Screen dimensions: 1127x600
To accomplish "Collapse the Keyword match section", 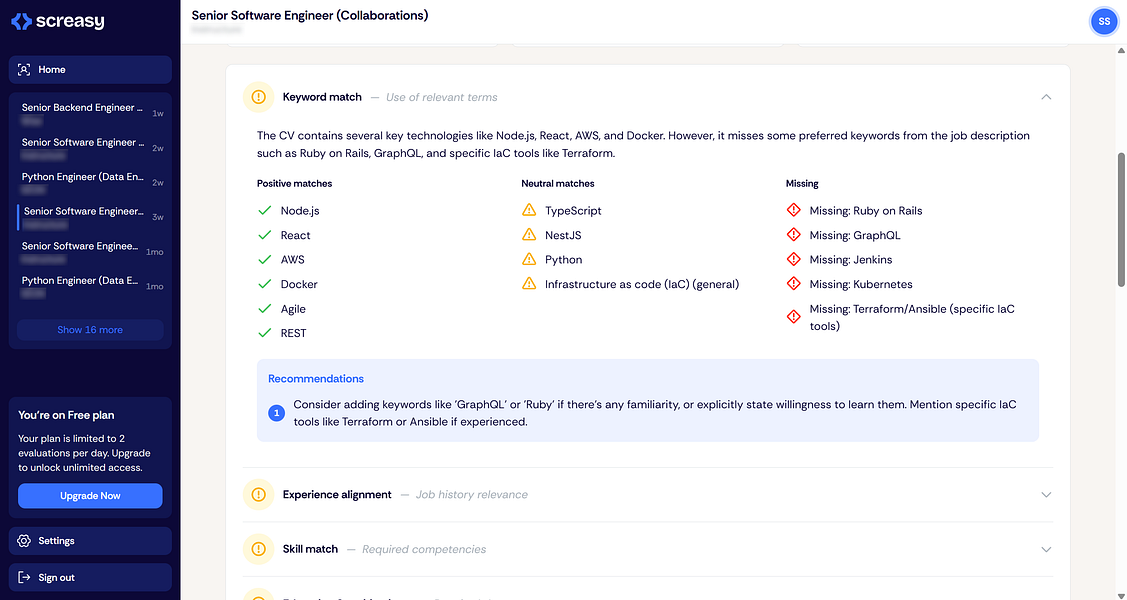I will pos(1046,97).
